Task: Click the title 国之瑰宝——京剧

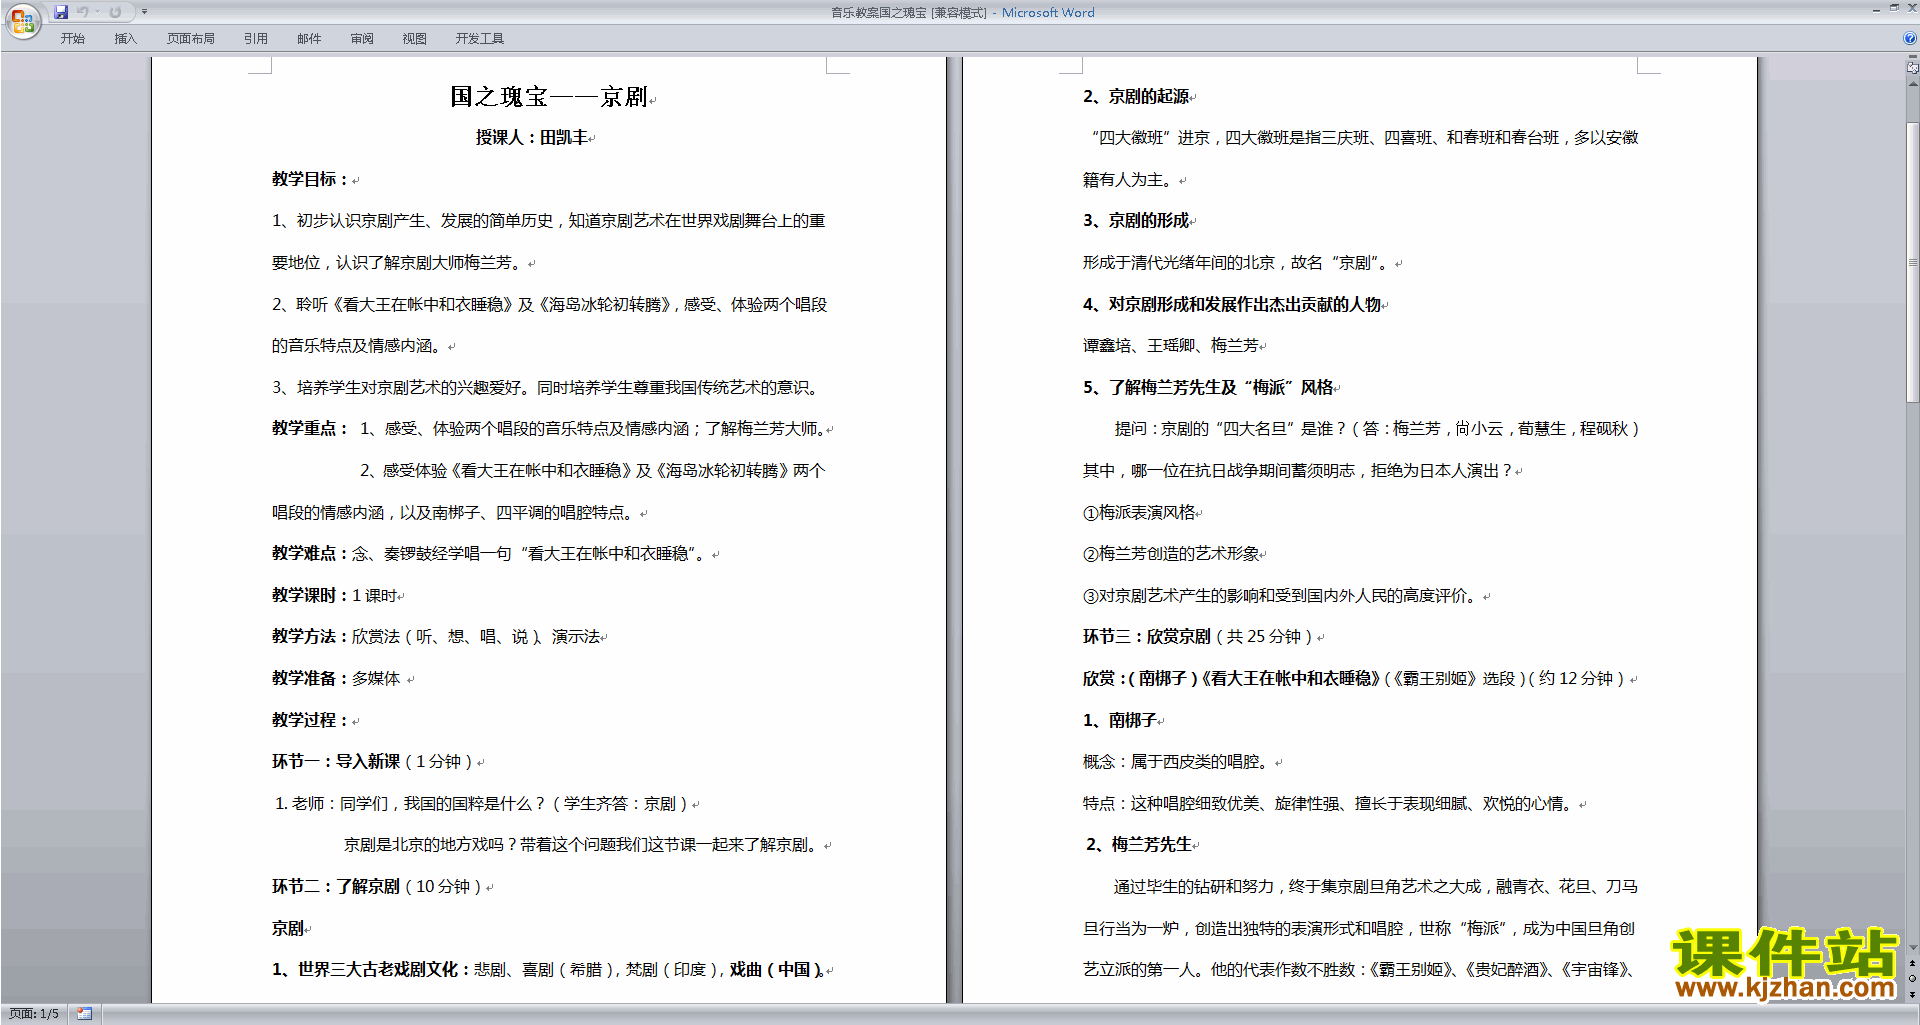Action: (549, 96)
